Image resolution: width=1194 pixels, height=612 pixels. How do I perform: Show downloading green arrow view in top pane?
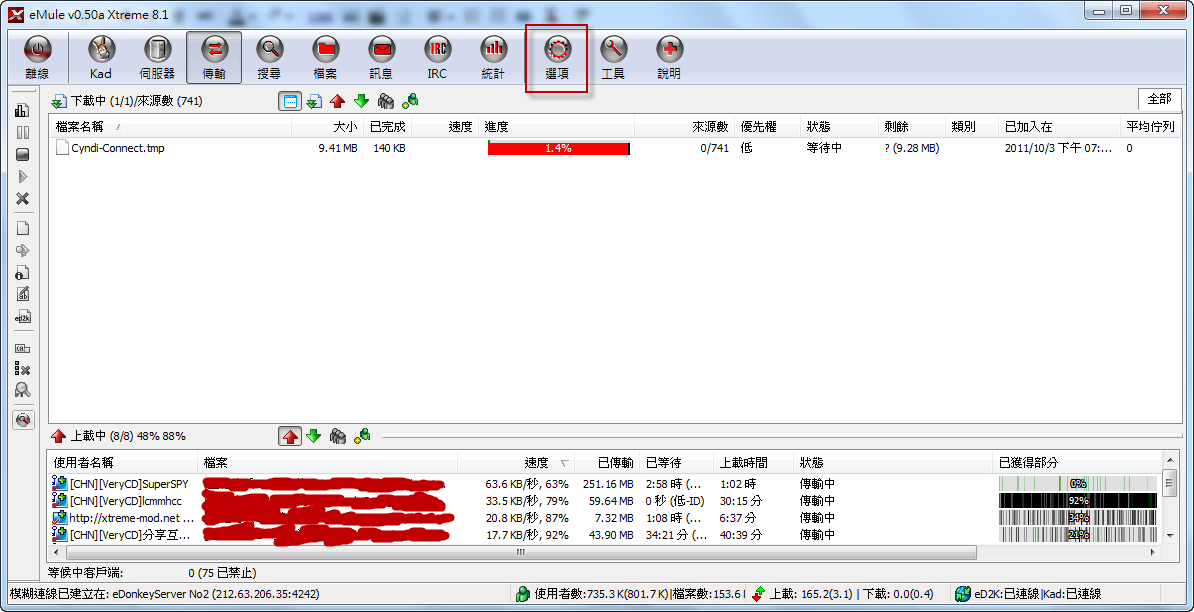[361, 100]
